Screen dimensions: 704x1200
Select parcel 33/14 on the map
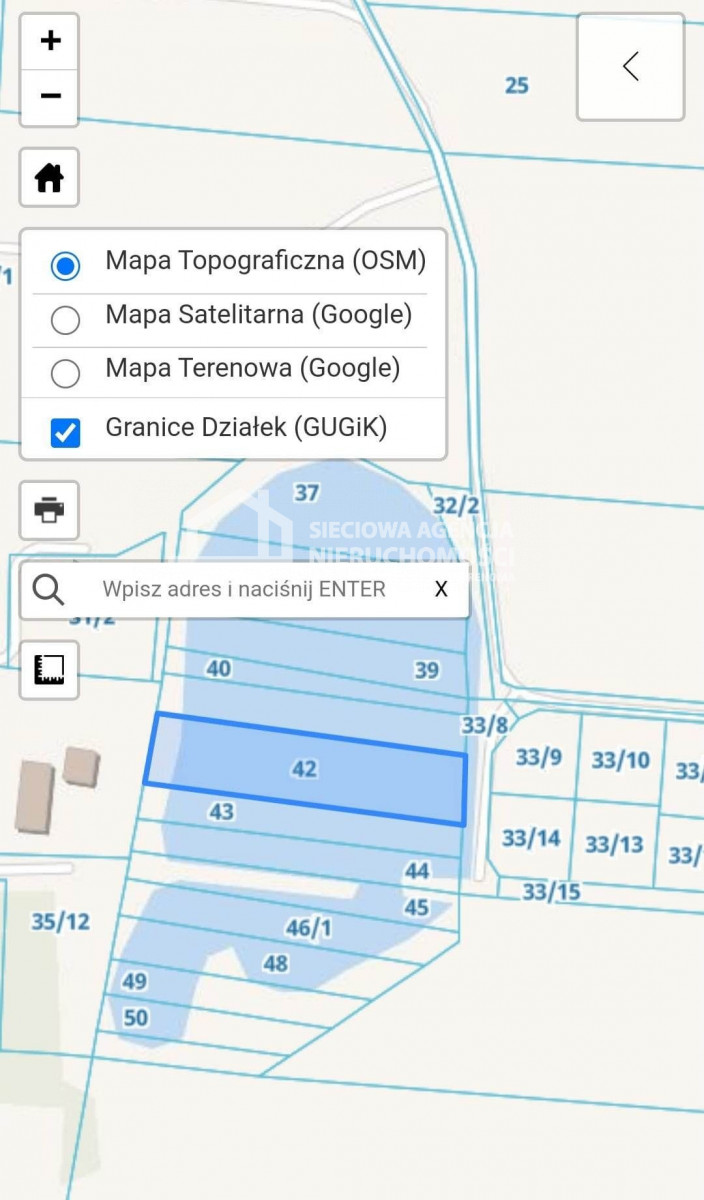tap(531, 837)
